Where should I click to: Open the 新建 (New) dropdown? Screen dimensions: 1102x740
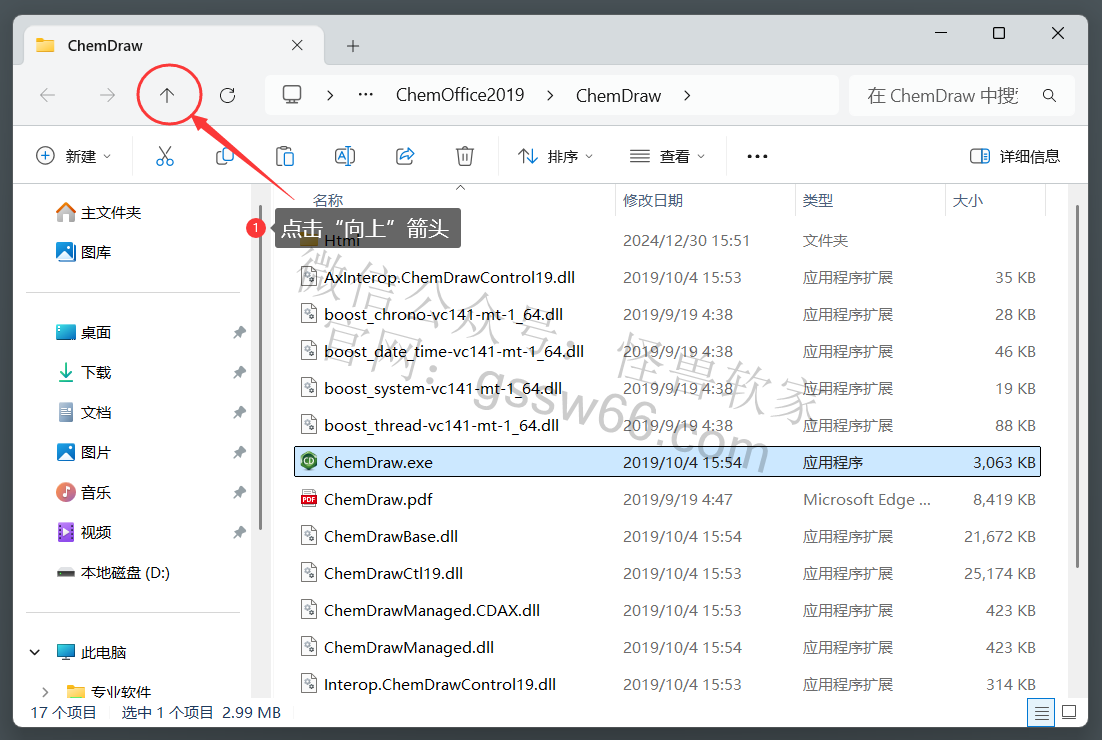coord(73,156)
